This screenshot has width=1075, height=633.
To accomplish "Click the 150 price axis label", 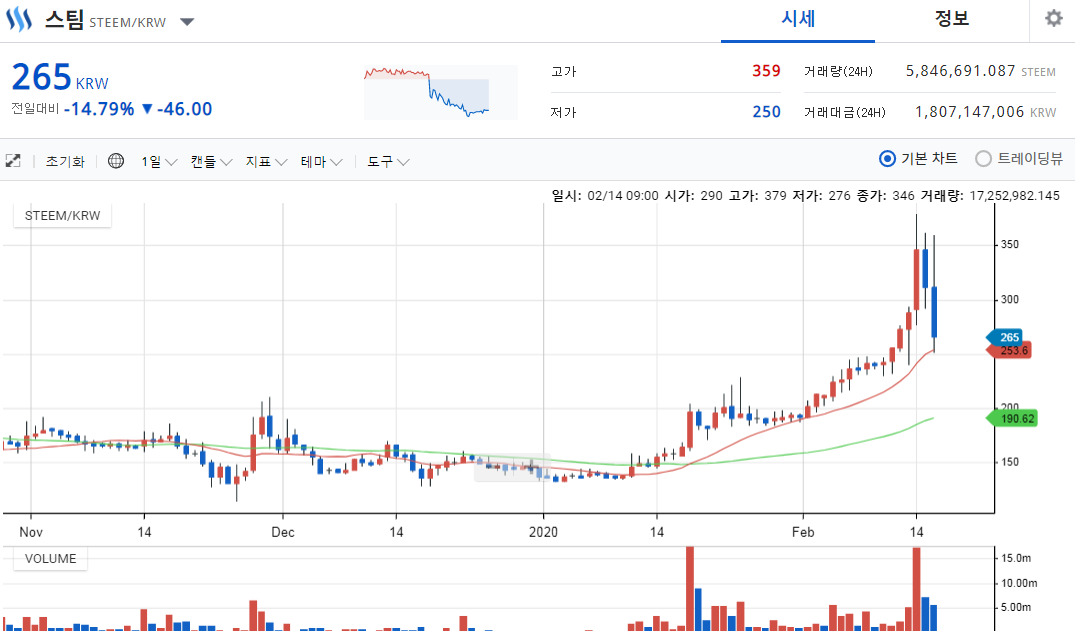I will [1009, 462].
